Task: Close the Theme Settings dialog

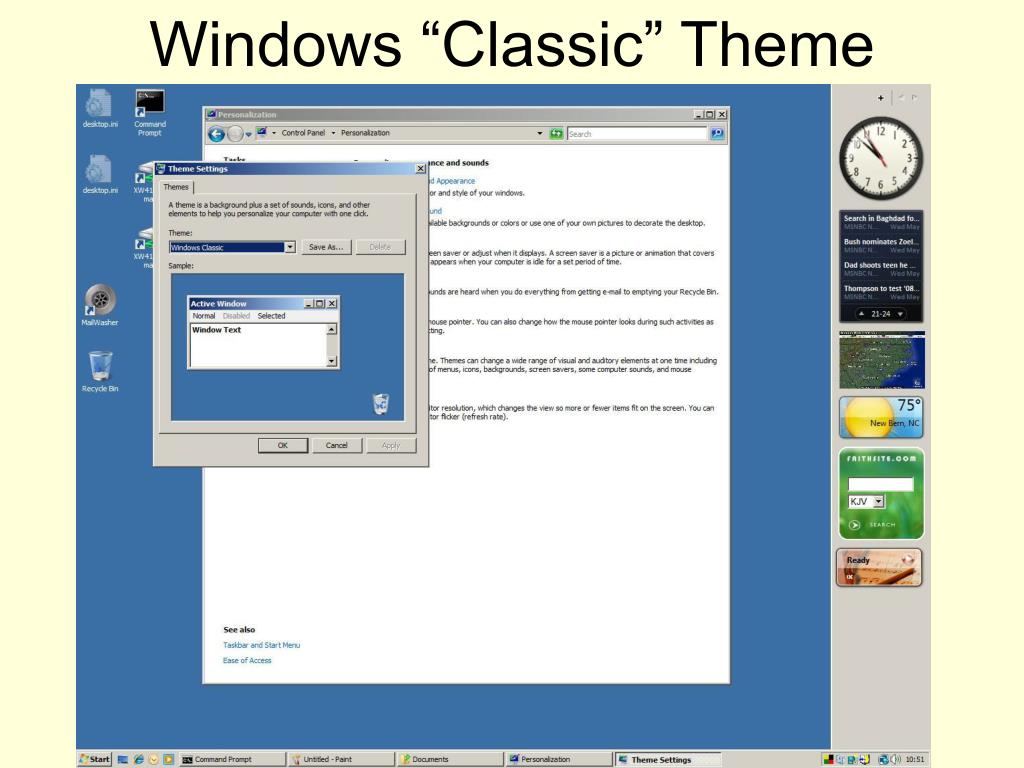Action: (421, 169)
